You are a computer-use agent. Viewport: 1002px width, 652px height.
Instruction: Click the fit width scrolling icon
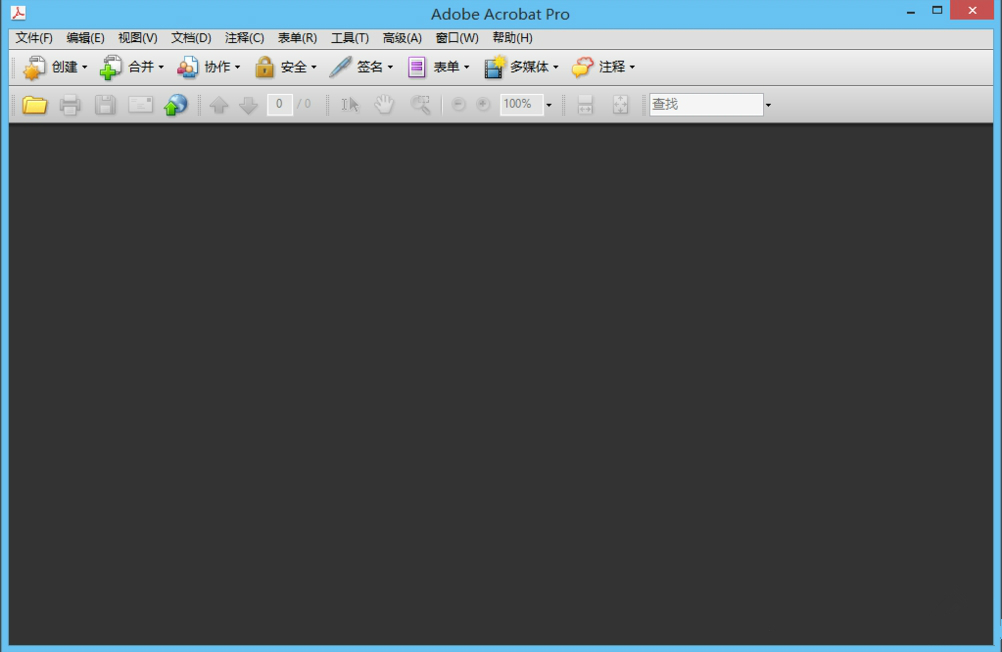click(585, 105)
